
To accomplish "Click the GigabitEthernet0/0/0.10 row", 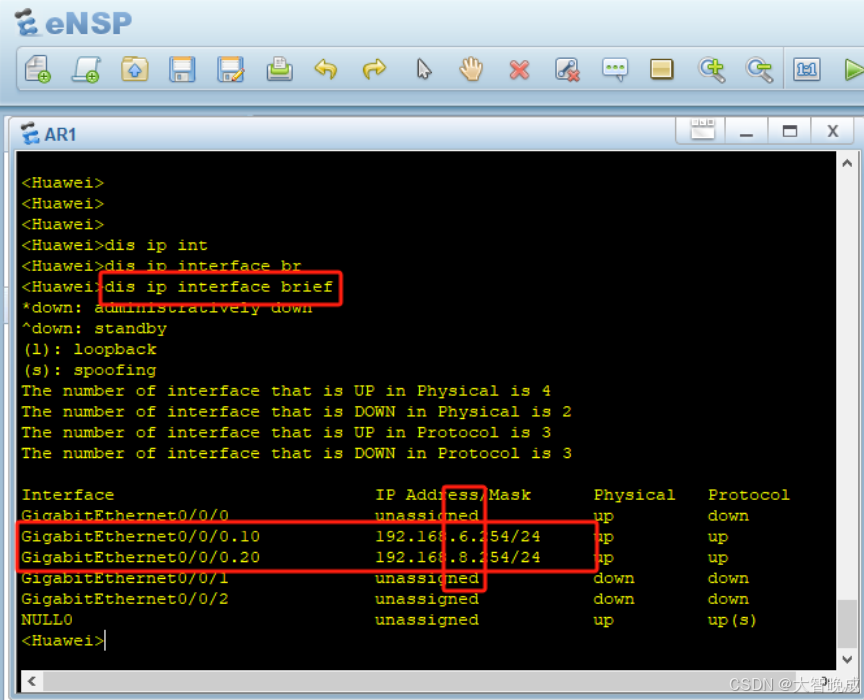I will click(x=375, y=536).
